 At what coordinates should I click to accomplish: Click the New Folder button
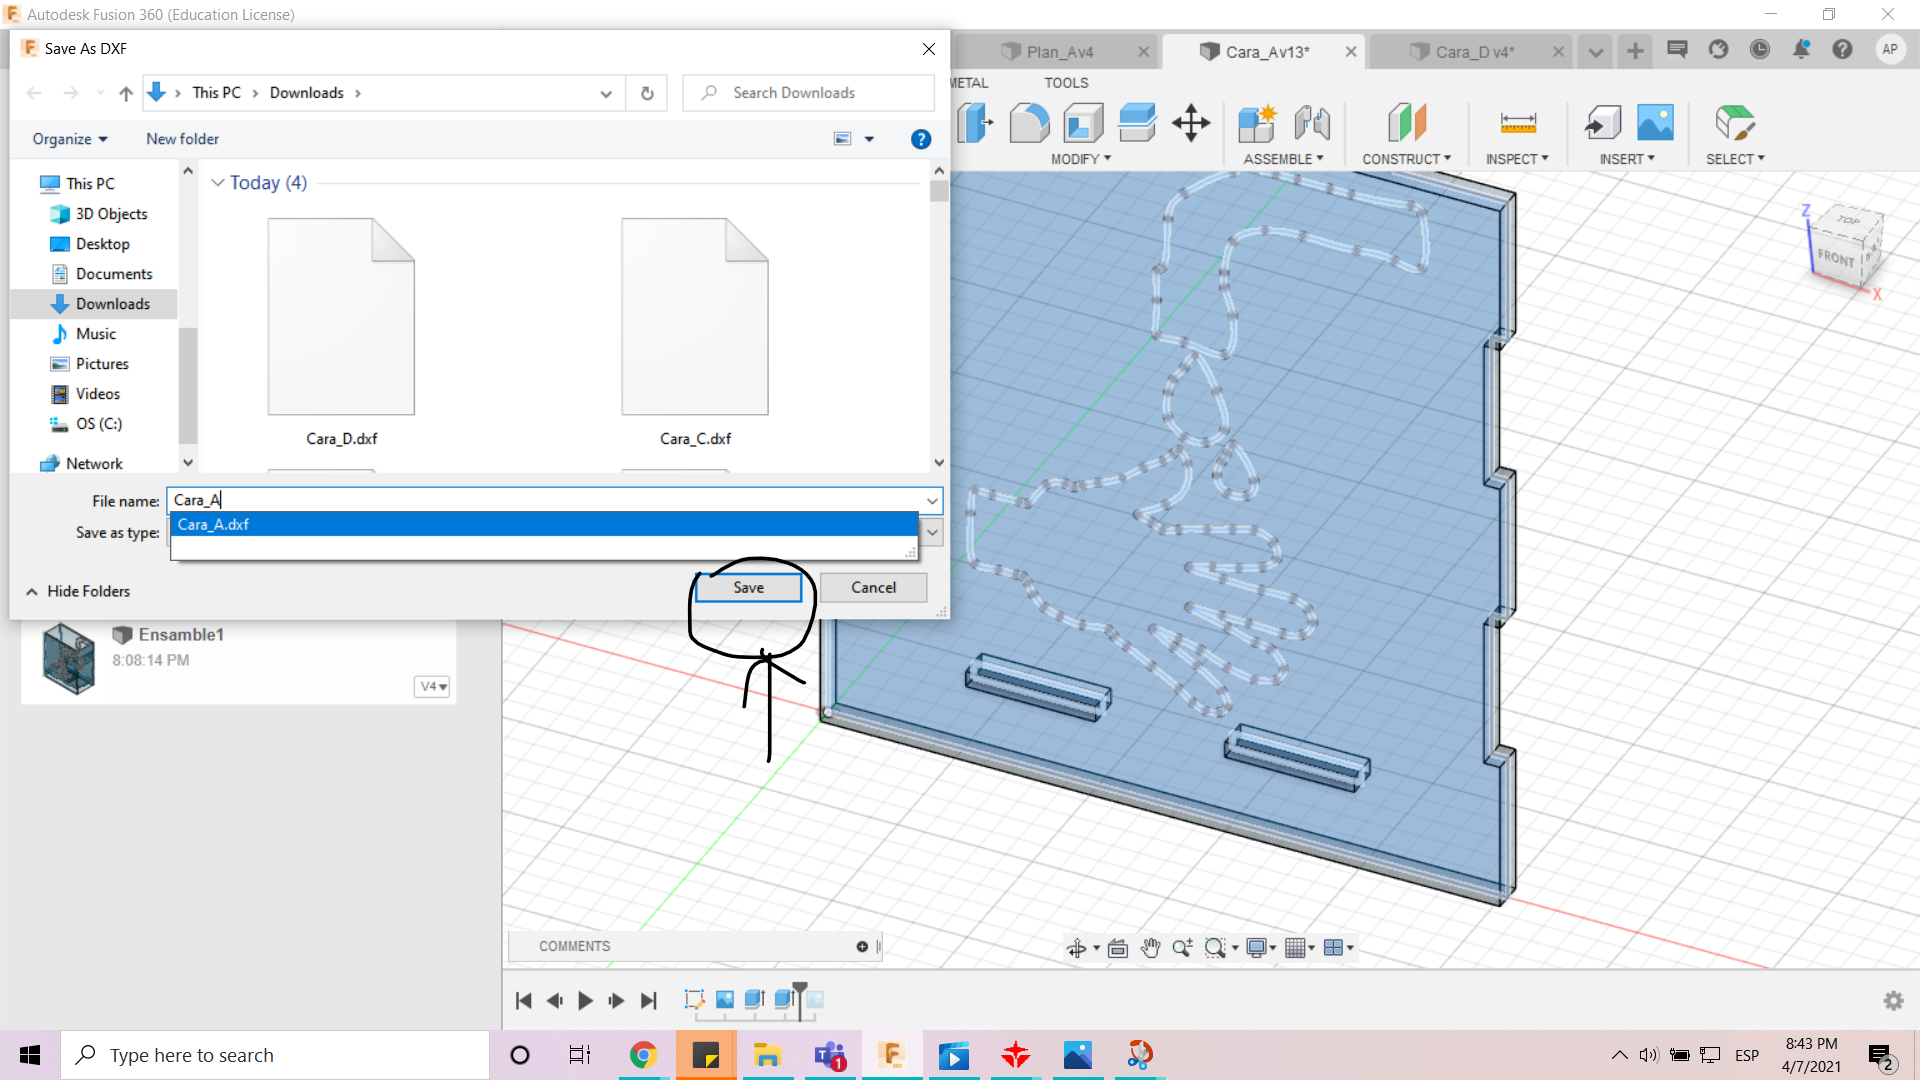click(182, 138)
